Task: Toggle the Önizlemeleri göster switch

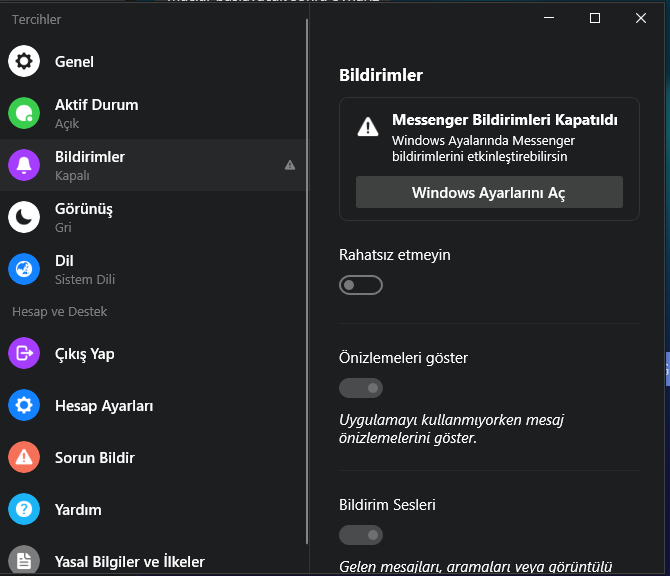Action: [361, 388]
